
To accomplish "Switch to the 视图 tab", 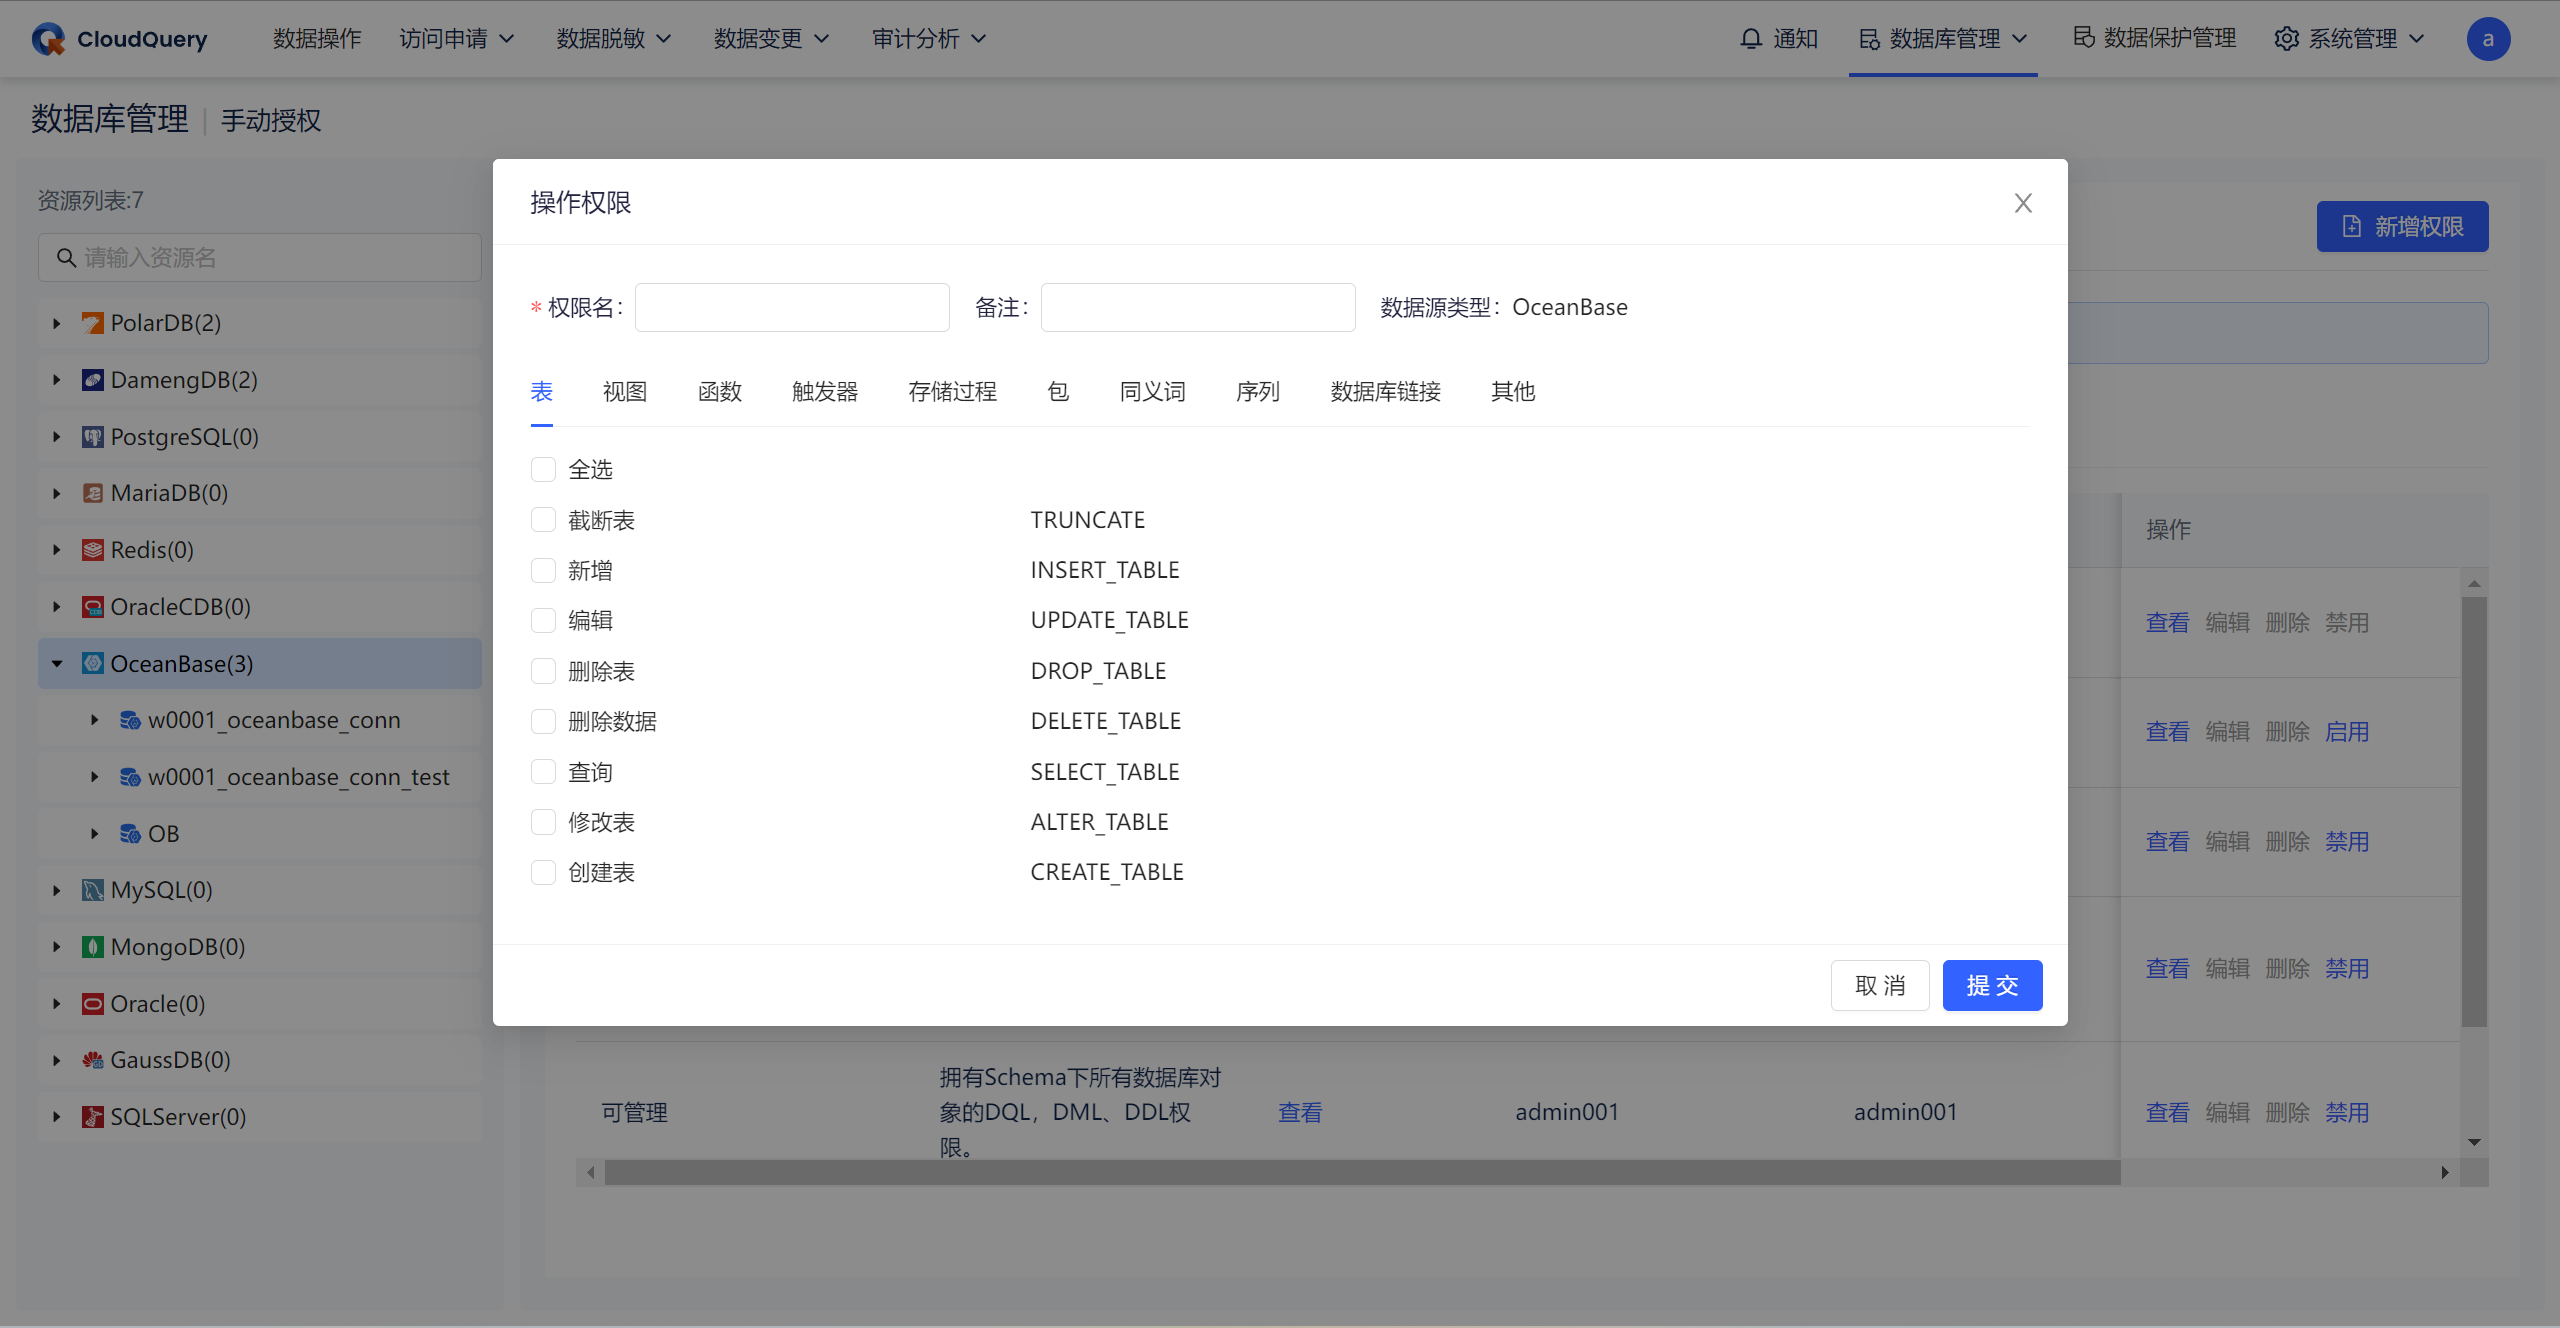I will point(625,392).
